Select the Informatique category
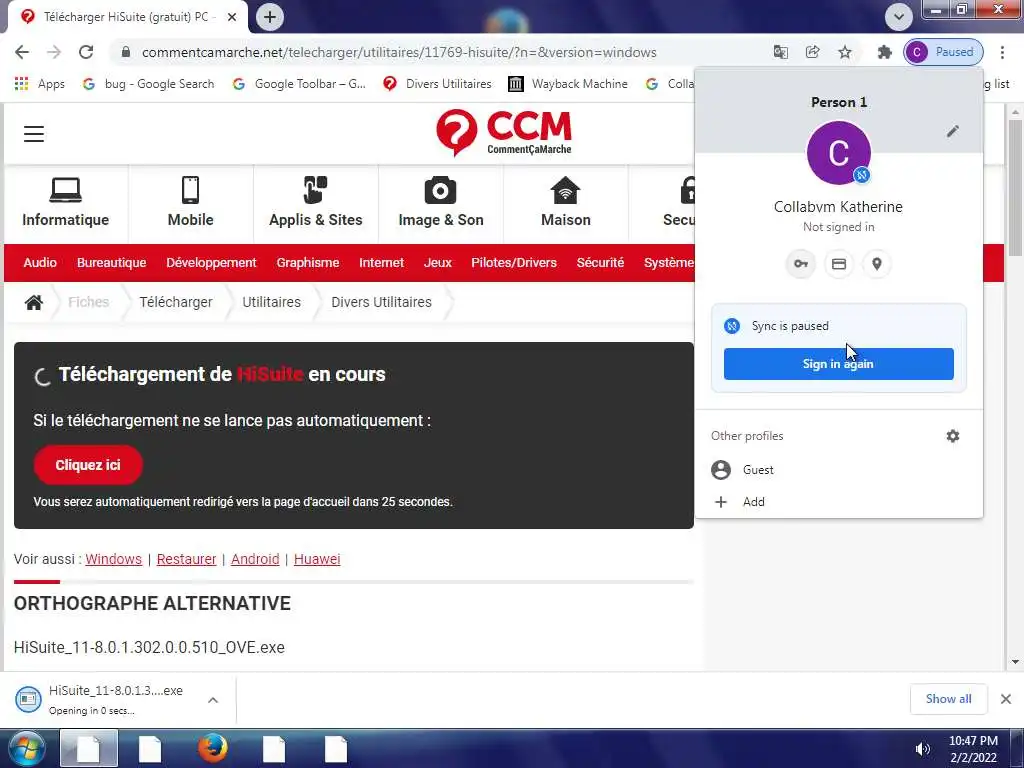Viewport: 1024px width, 768px height. [65, 203]
